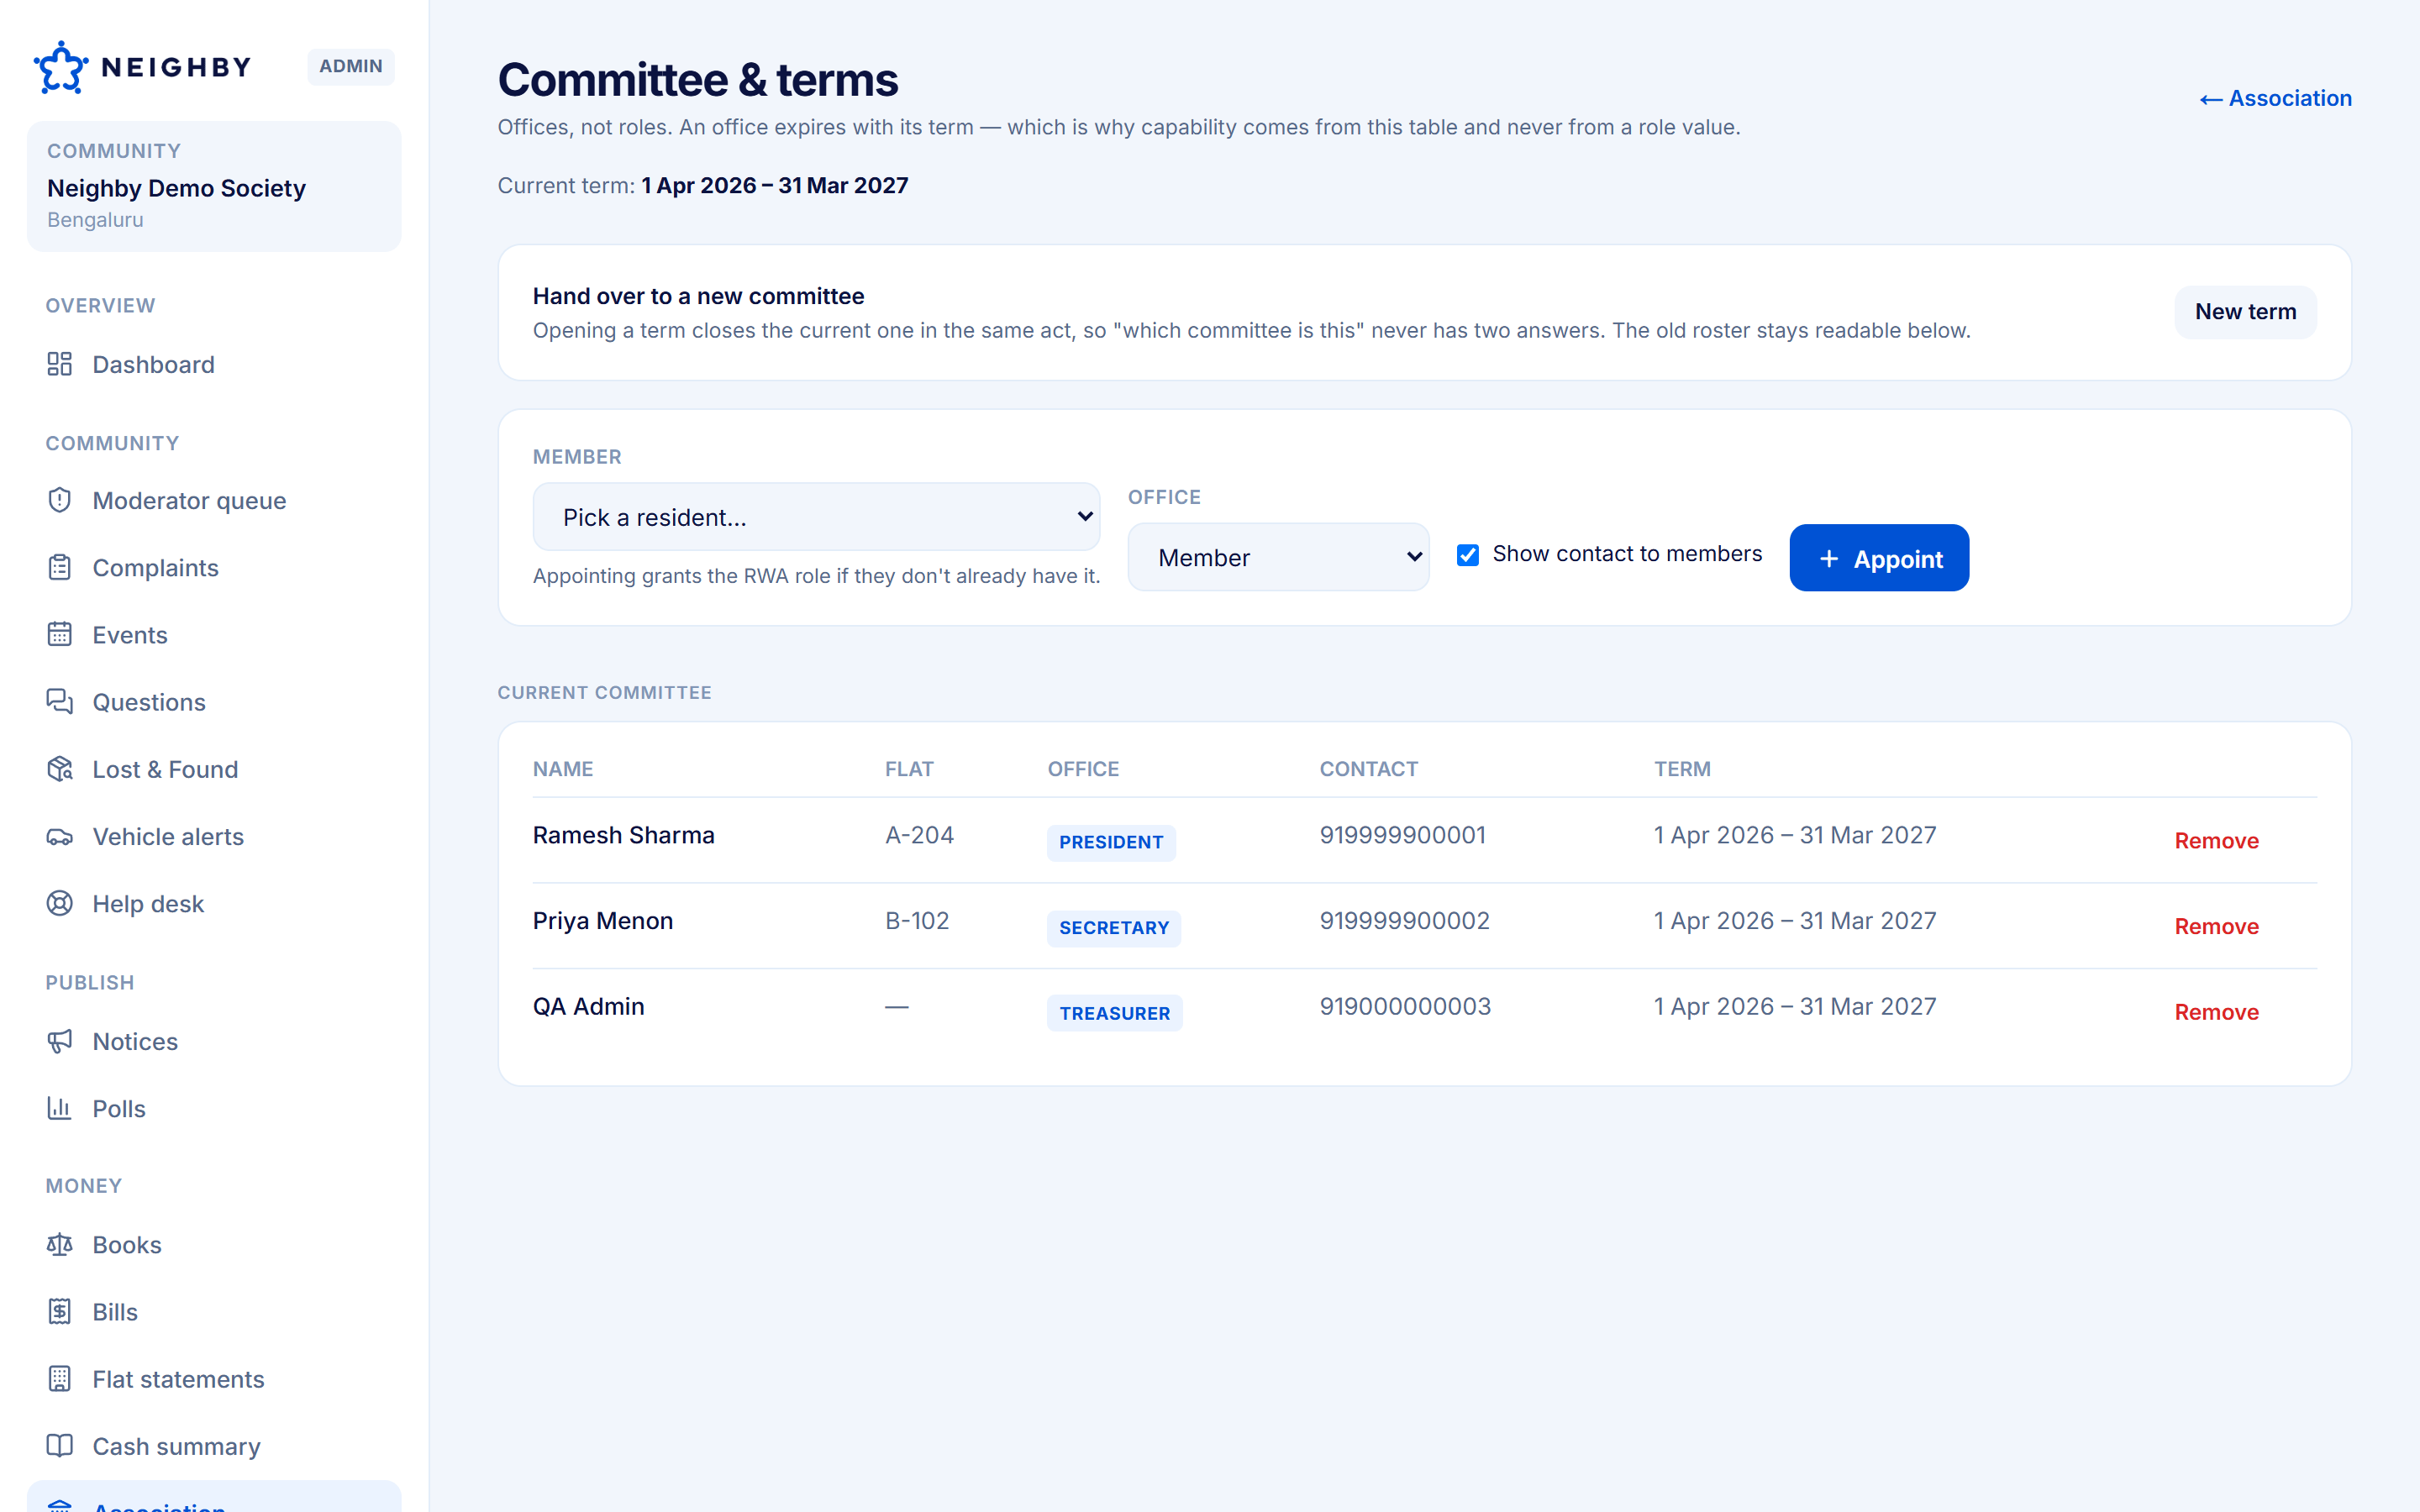Remove Ramesh Sharma from committee
Screen dimensions: 2420x1512
(x=2216, y=841)
